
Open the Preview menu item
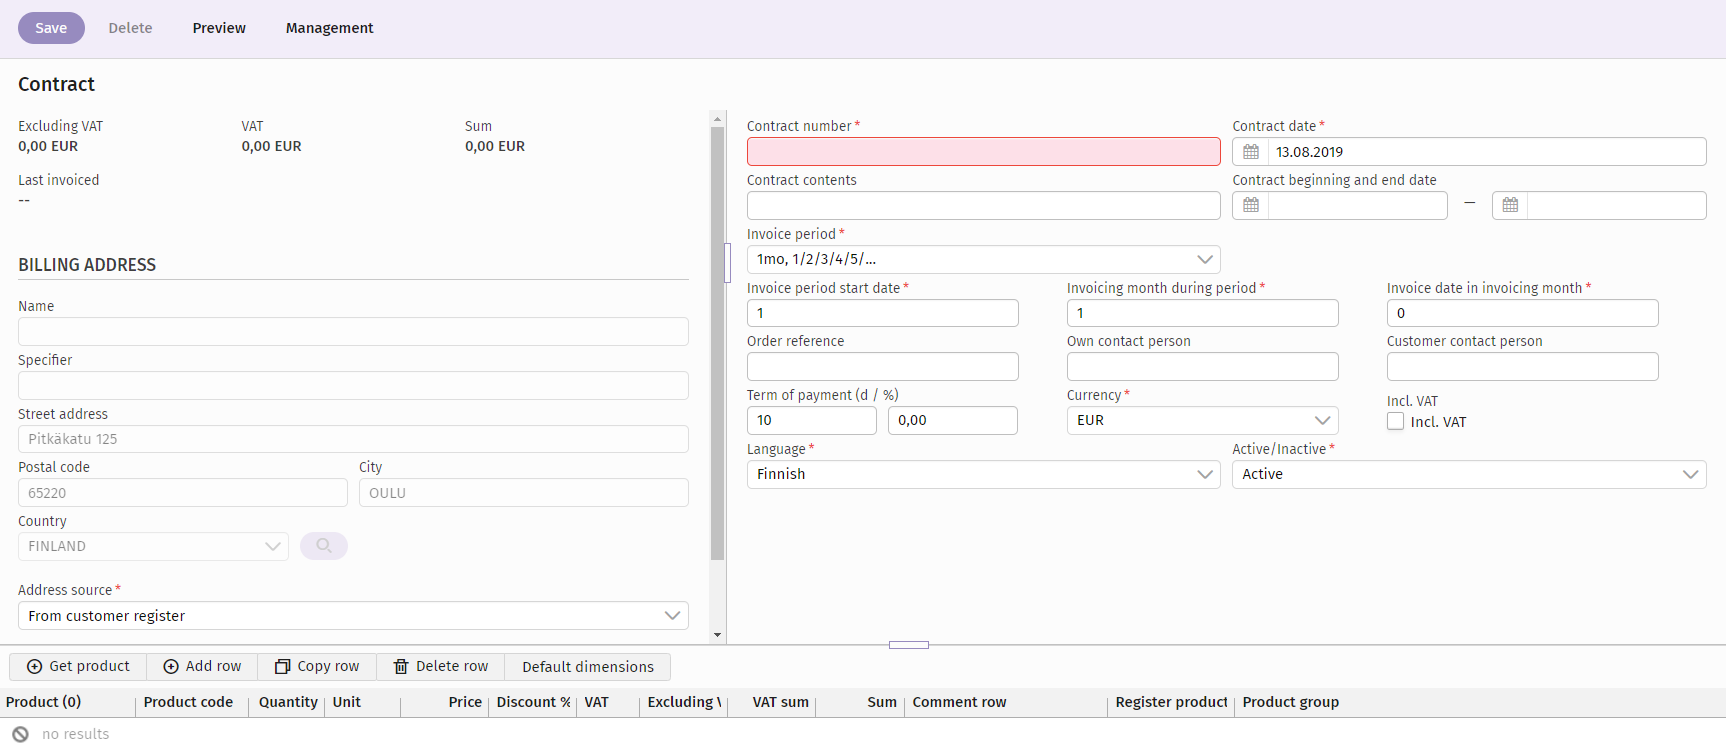pos(219,28)
